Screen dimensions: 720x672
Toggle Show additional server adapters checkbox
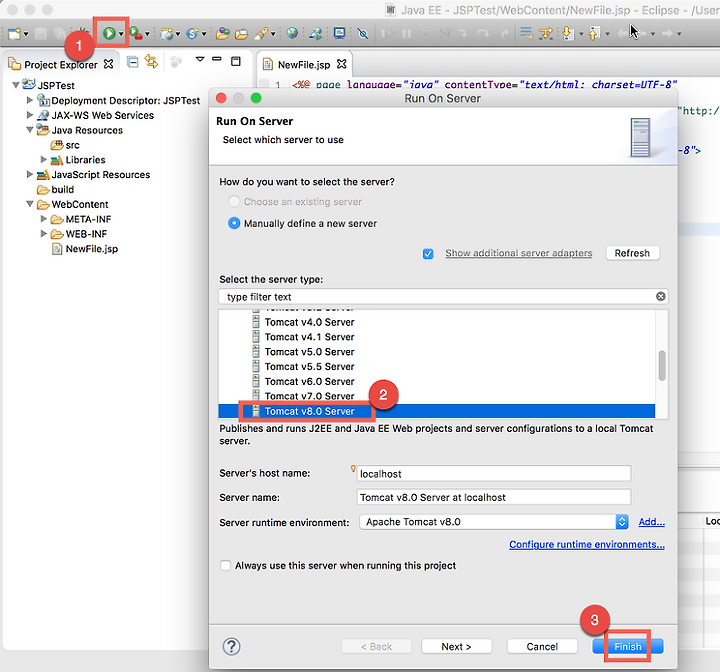pyautogui.click(x=428, y=254)
